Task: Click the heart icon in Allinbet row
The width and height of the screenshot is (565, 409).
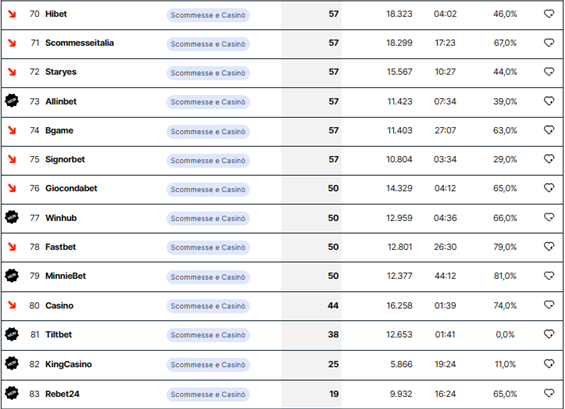Action: 549,101
